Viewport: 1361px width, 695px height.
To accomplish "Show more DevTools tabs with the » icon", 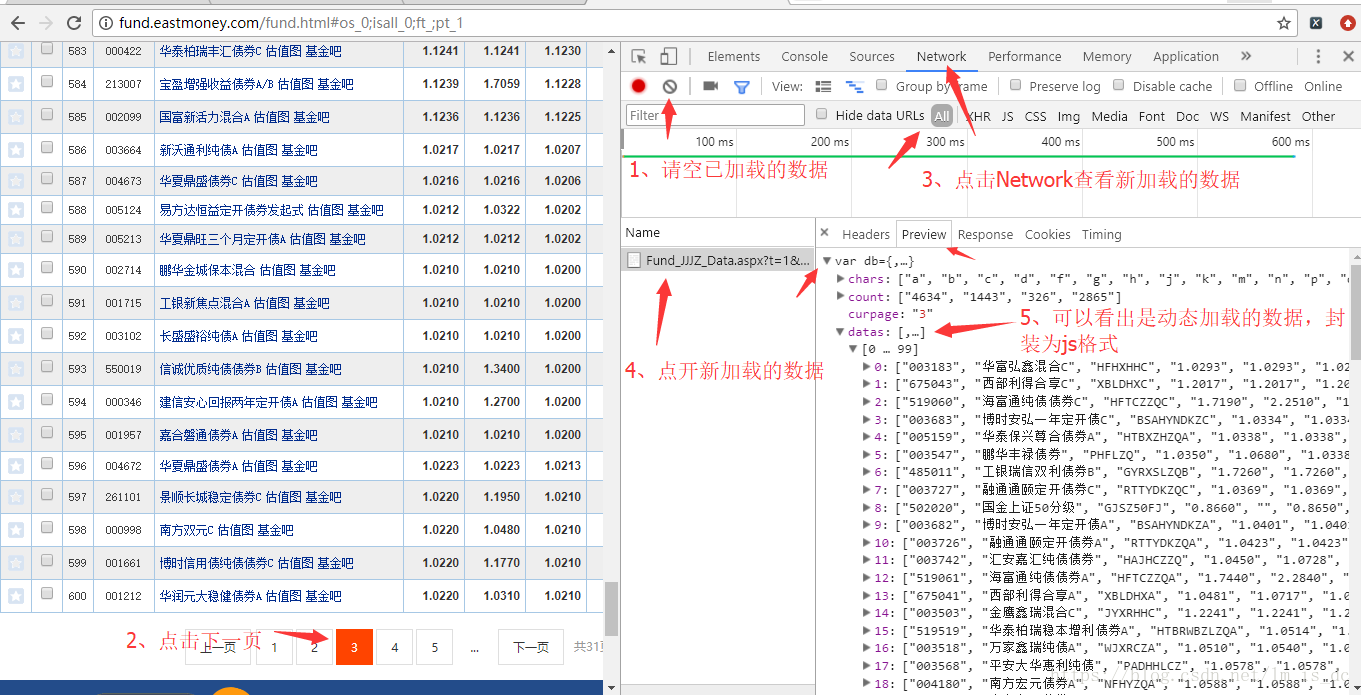I will click(1245, 56).
